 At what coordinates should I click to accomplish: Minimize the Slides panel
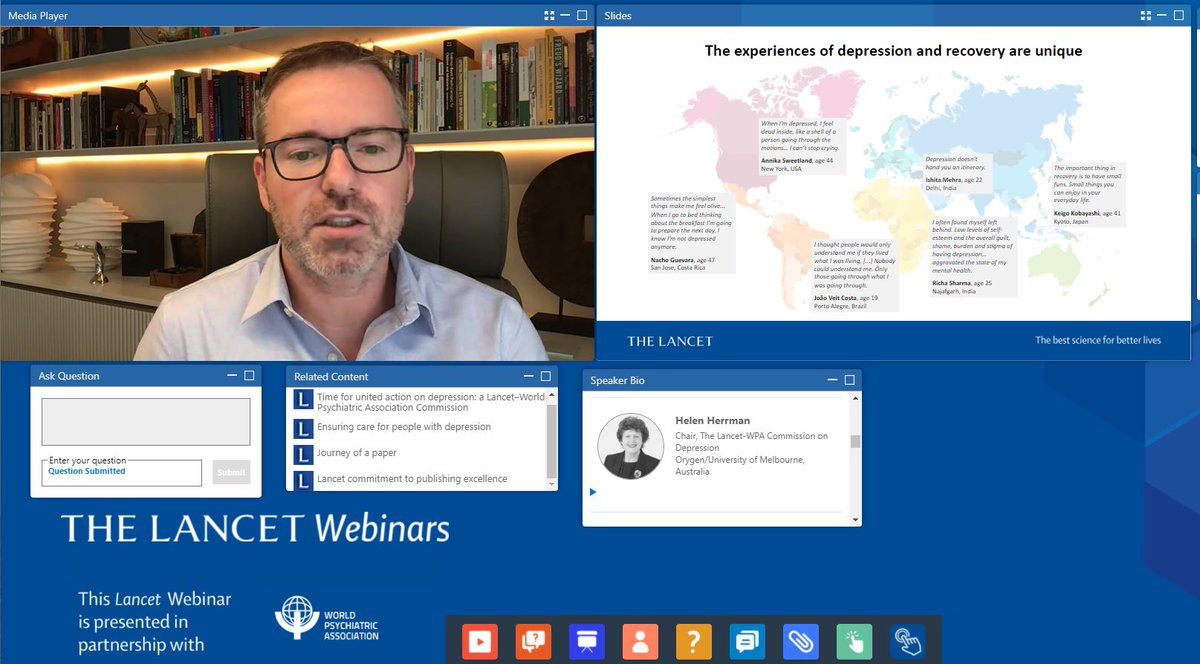tap(1162, 15)
